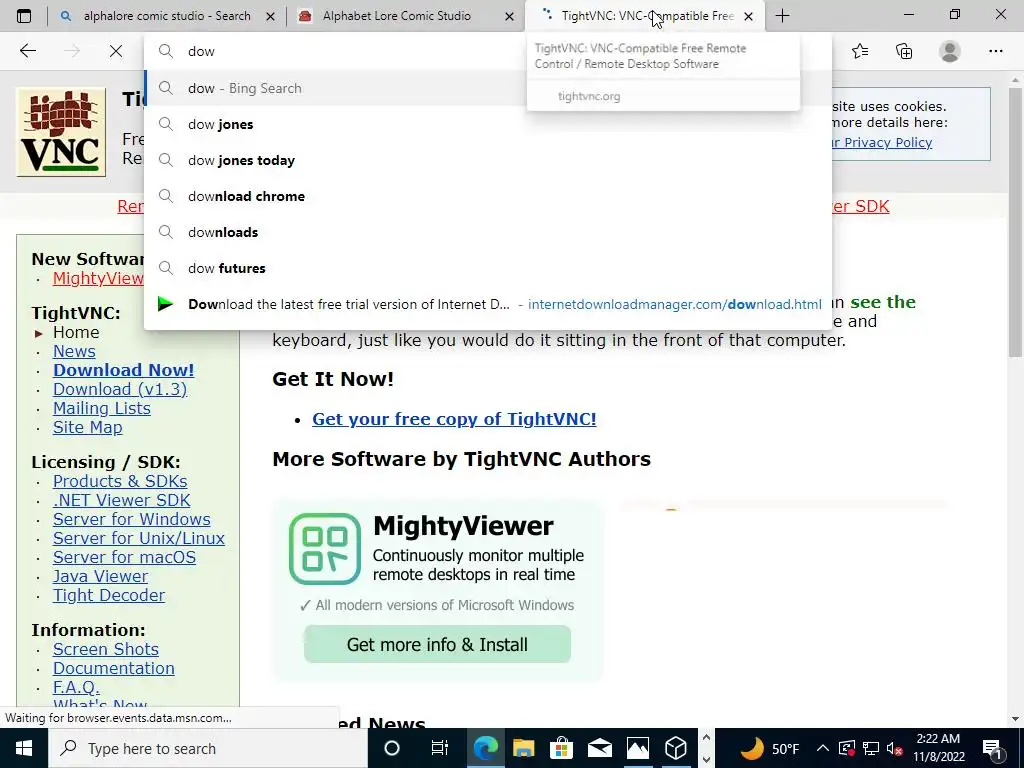Open the Products & SDKs link
Viewport: 1024px width, 768px height.
[120, 481]
